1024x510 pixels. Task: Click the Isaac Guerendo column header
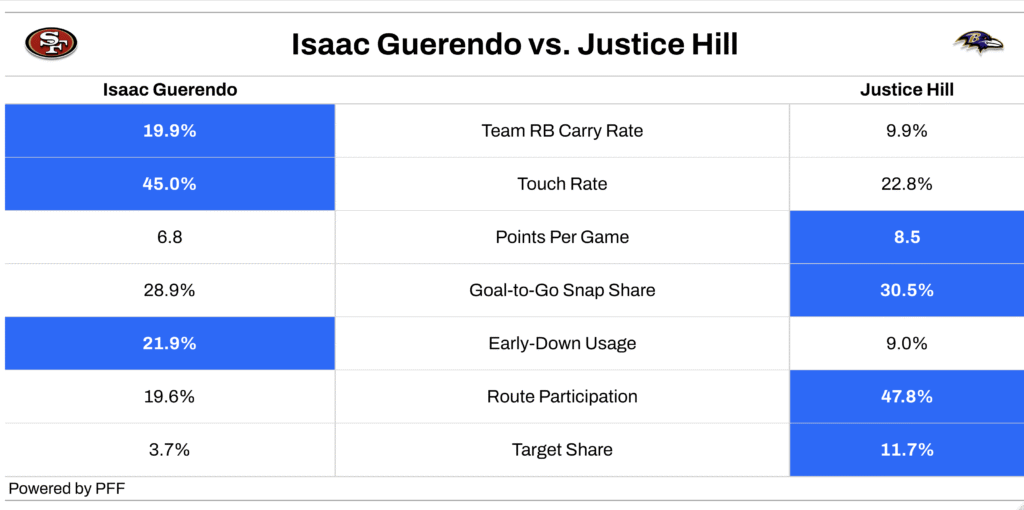coord(170,90)
